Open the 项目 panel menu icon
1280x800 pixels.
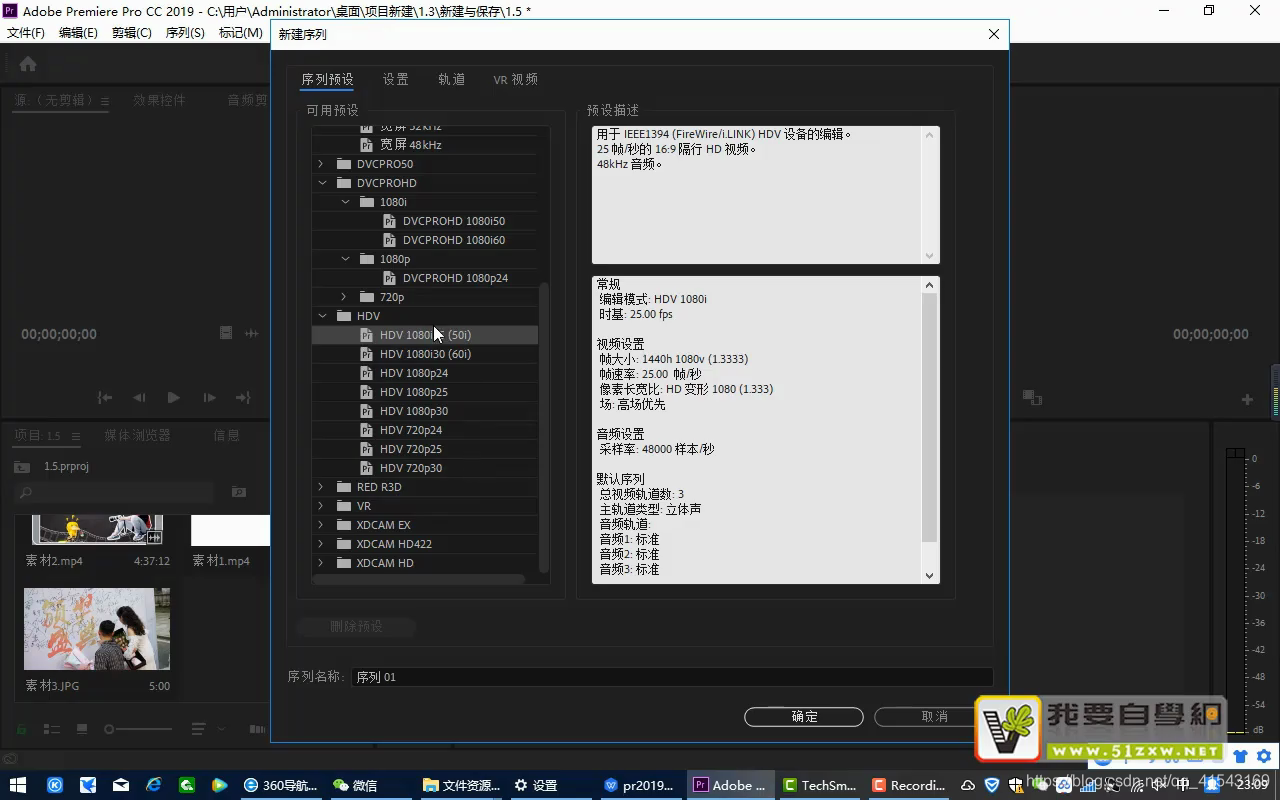(77, 436)
